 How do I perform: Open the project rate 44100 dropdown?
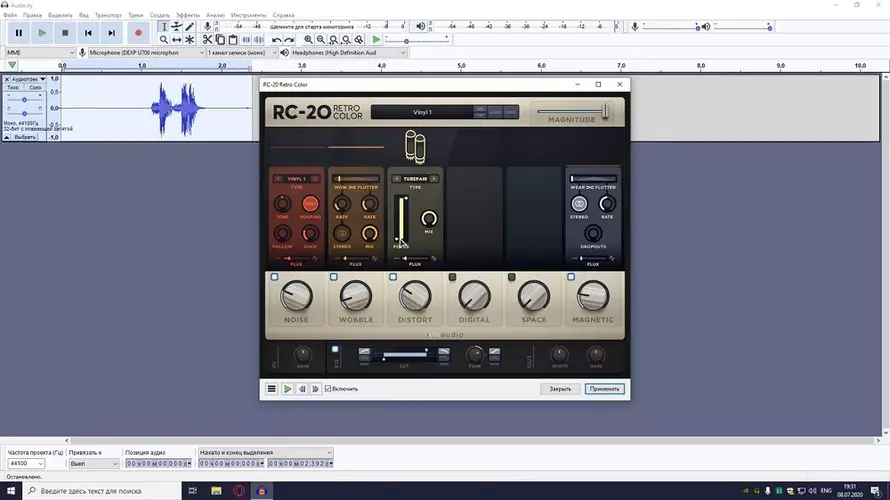pos(26,464)
